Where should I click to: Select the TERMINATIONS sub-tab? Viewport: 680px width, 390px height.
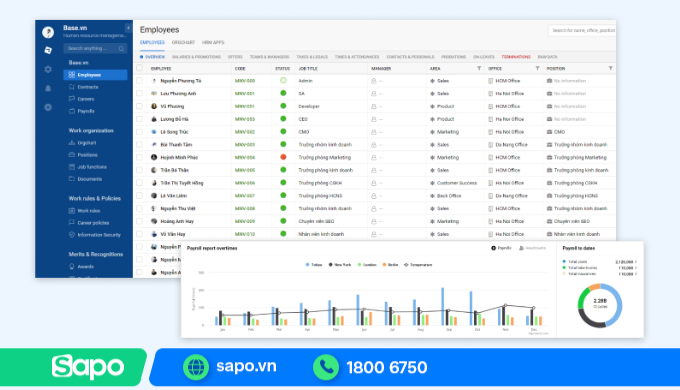pos(516,57)
